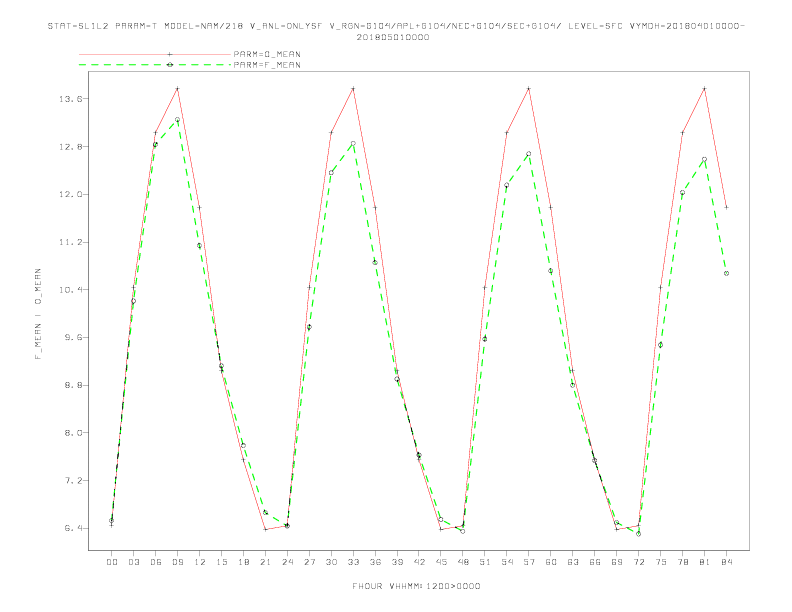Click x-axis tick label 39
Image resolution: width=792 pixels, height=612 pixels.
[397, 562]
